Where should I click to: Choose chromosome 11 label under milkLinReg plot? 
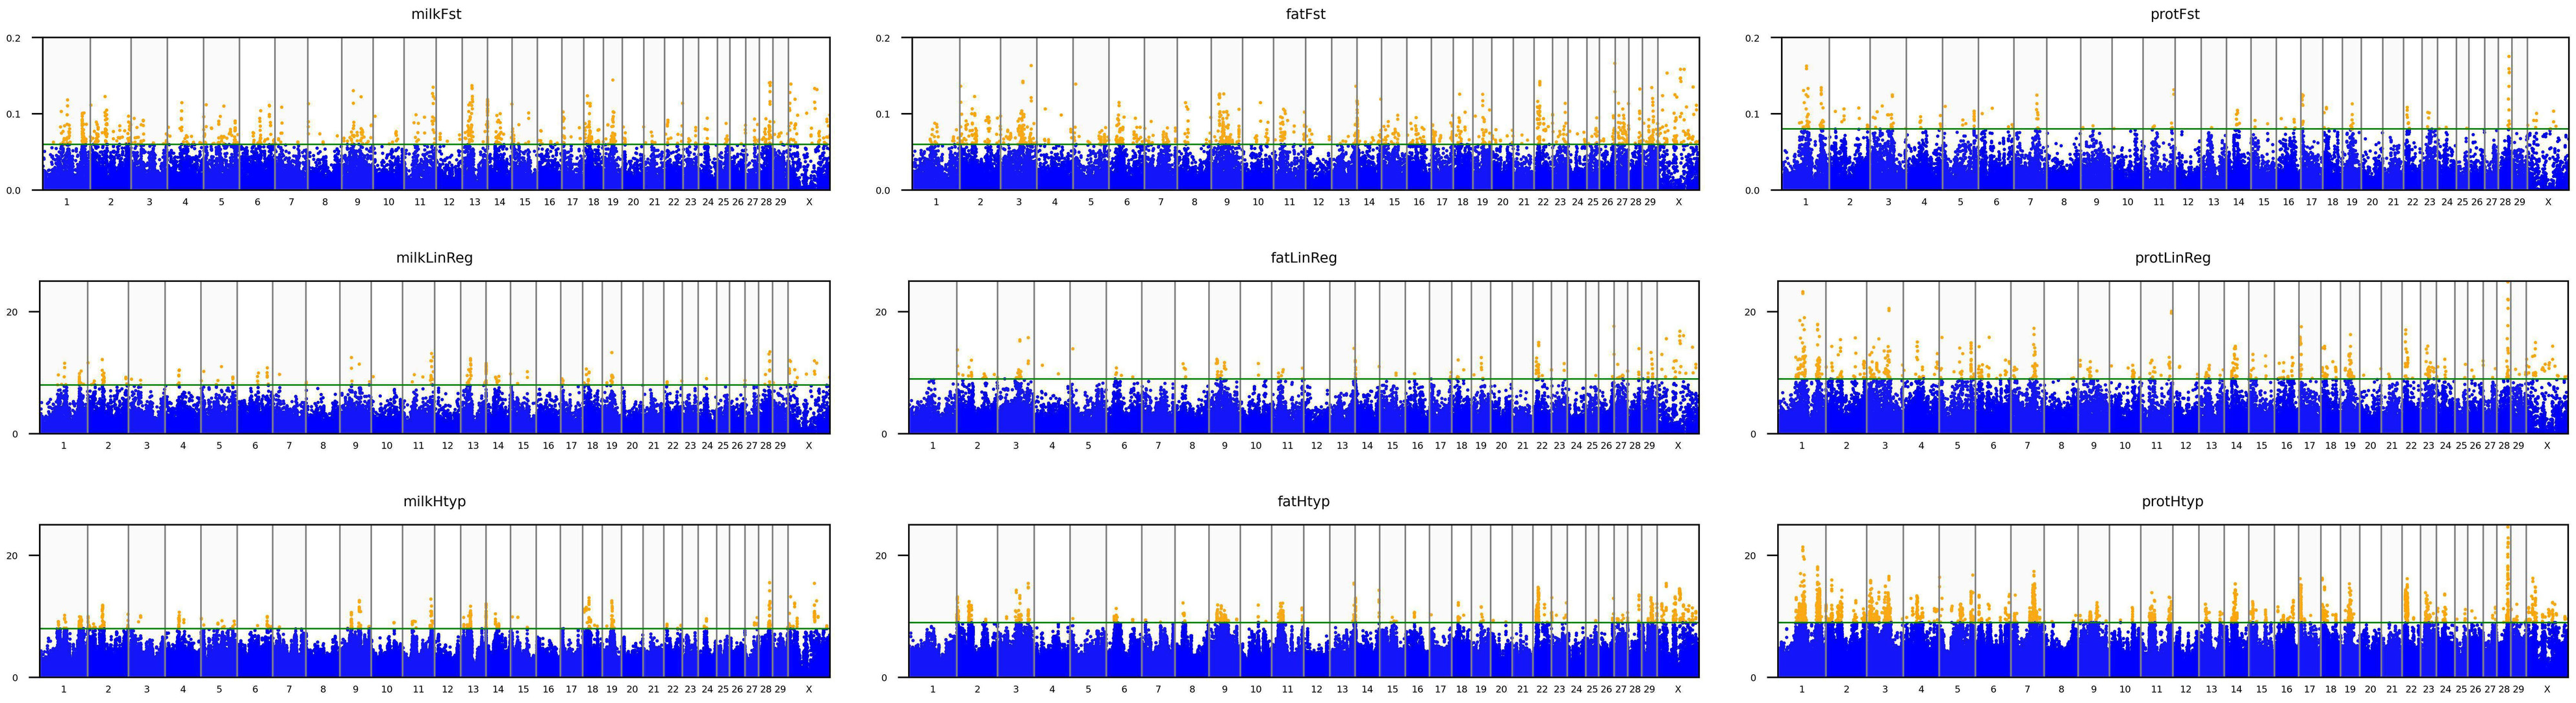(x=418, y=446)
